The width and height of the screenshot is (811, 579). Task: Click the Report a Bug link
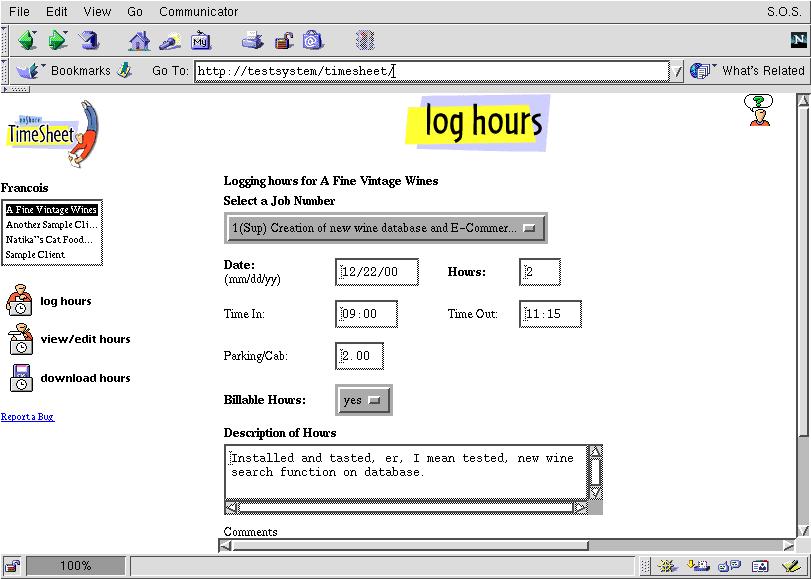click(27, 417)
